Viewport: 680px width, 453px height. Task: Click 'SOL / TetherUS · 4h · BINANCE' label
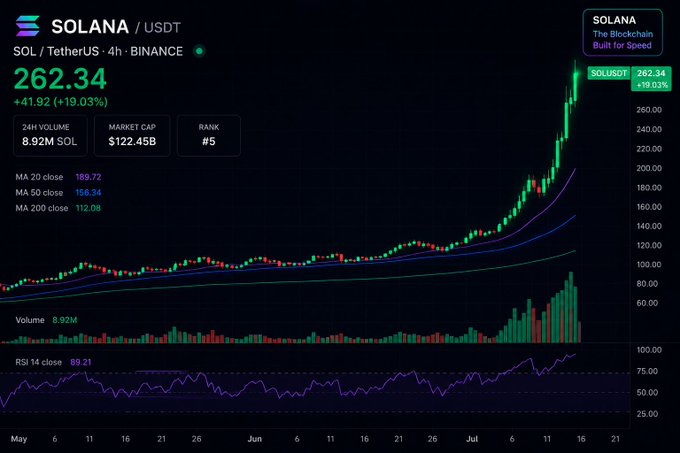click(x=98, y=51)
